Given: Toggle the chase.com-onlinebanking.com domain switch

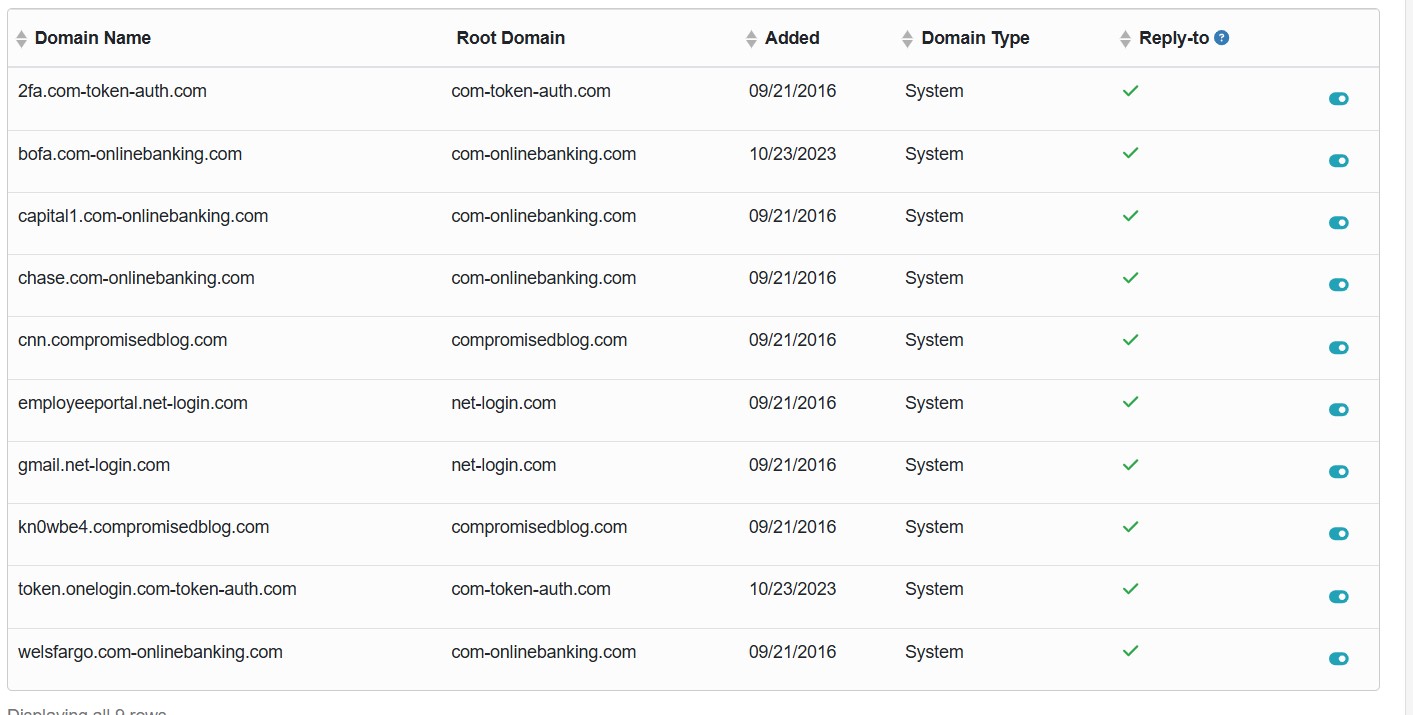Looking at the screenshot, I should tap(1338, 285).
